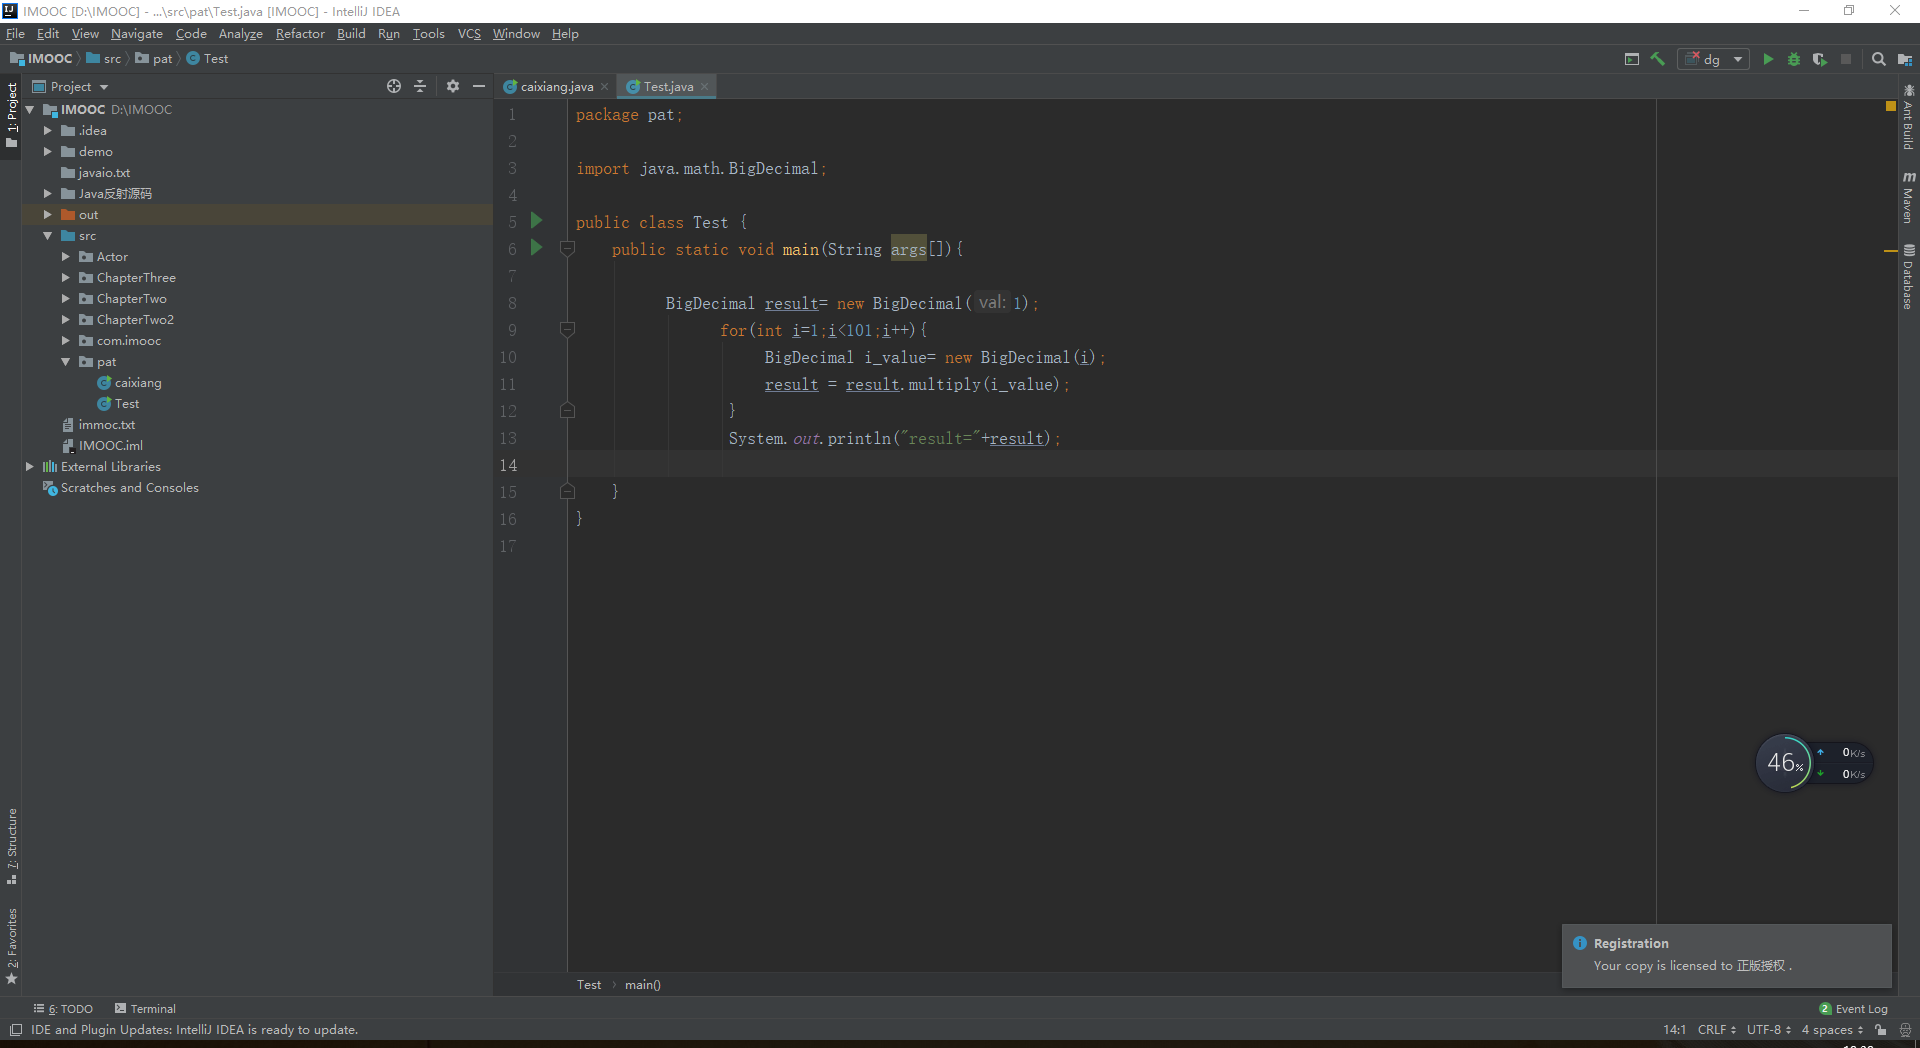
Task: Open the 'dg' run configuration dropdown
Action: click(1714, 59)
